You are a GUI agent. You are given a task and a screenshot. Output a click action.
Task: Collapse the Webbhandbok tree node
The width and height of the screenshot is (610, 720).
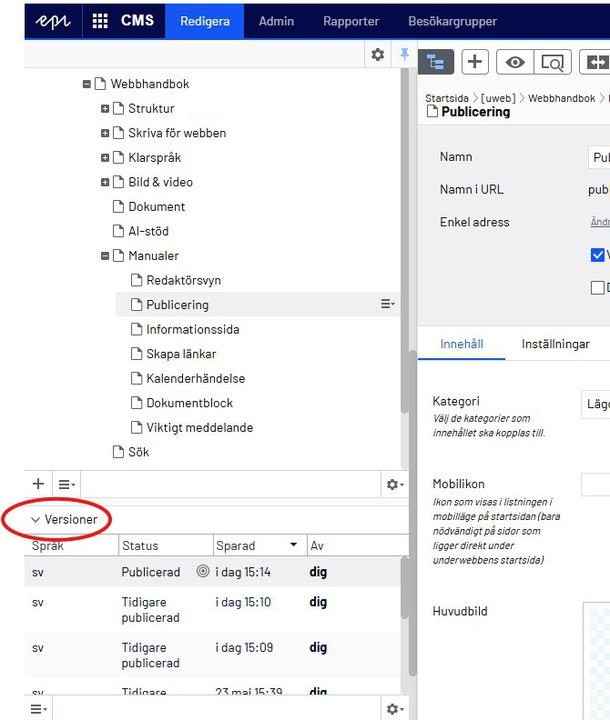click(x=86, y=84)
